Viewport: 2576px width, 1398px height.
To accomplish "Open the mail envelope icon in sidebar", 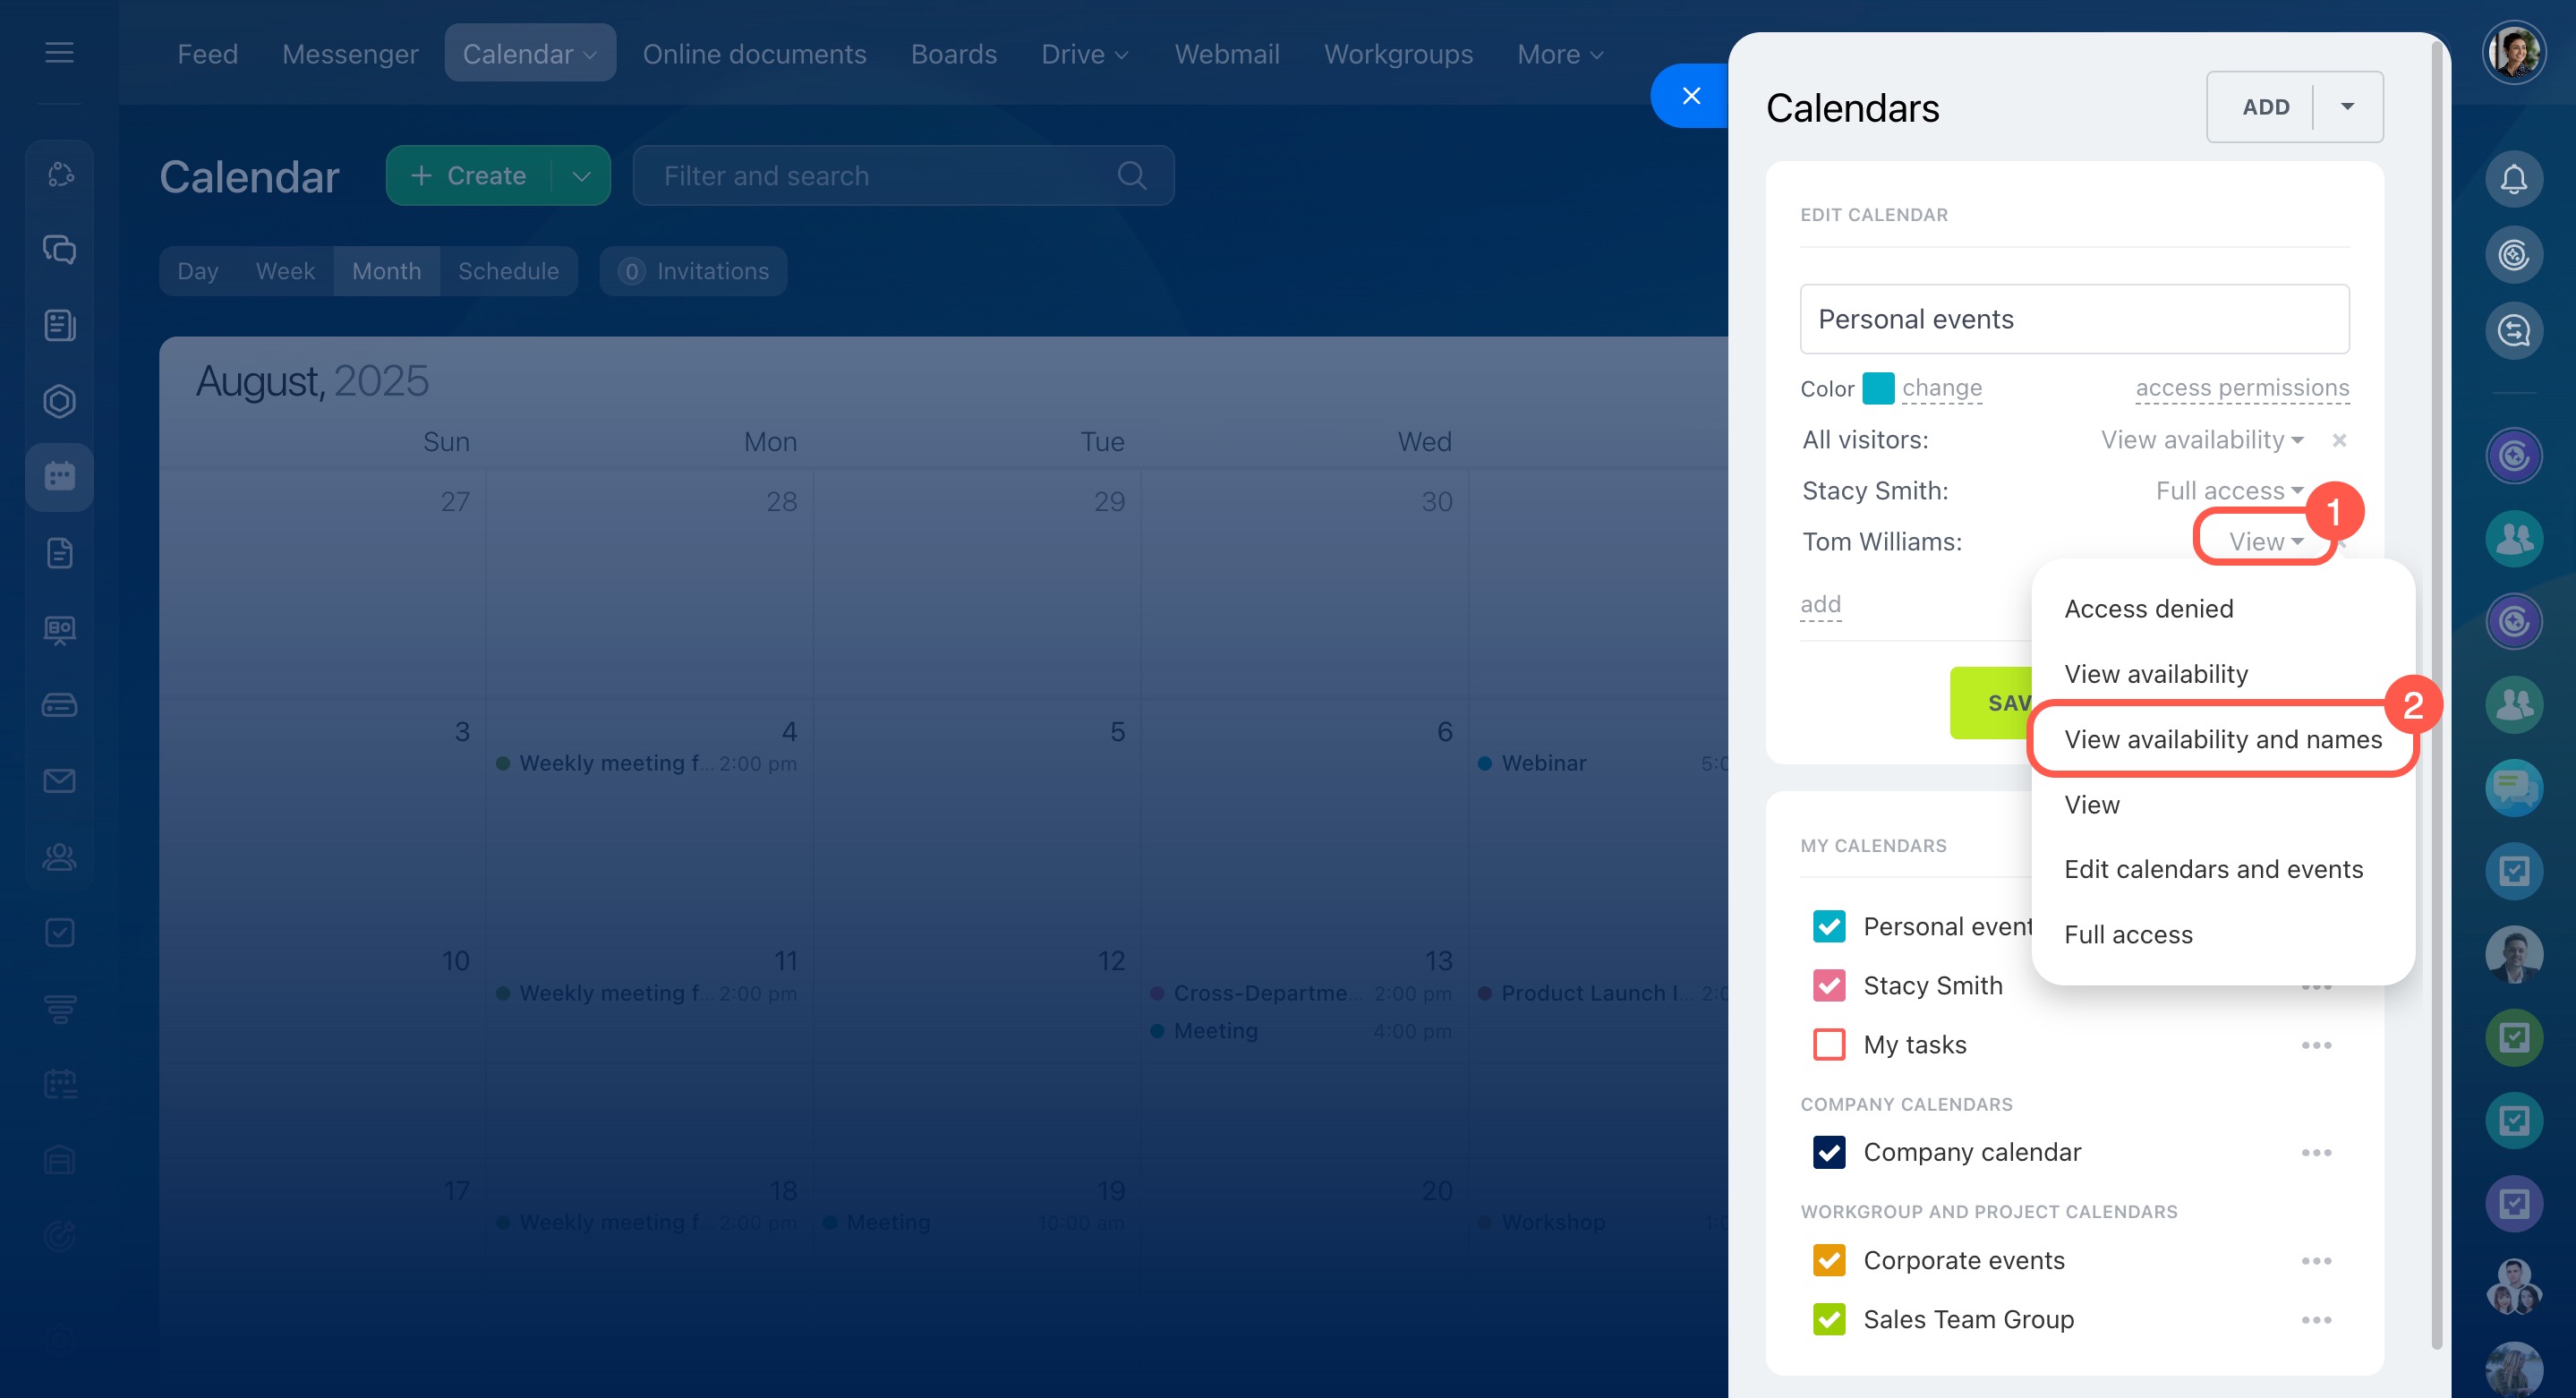I will tap(59, 780).
